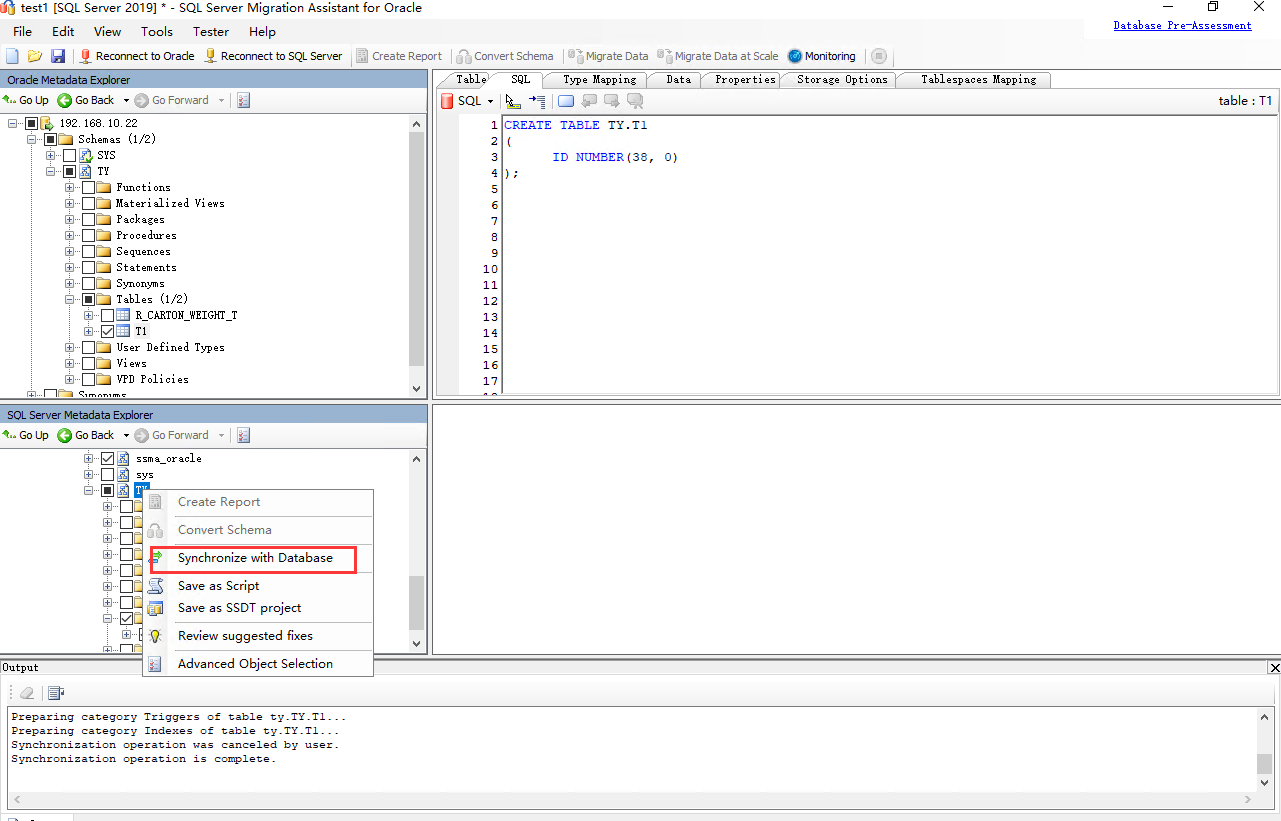
Task: Switch to the Type Mapping tab
Action: 599,79
